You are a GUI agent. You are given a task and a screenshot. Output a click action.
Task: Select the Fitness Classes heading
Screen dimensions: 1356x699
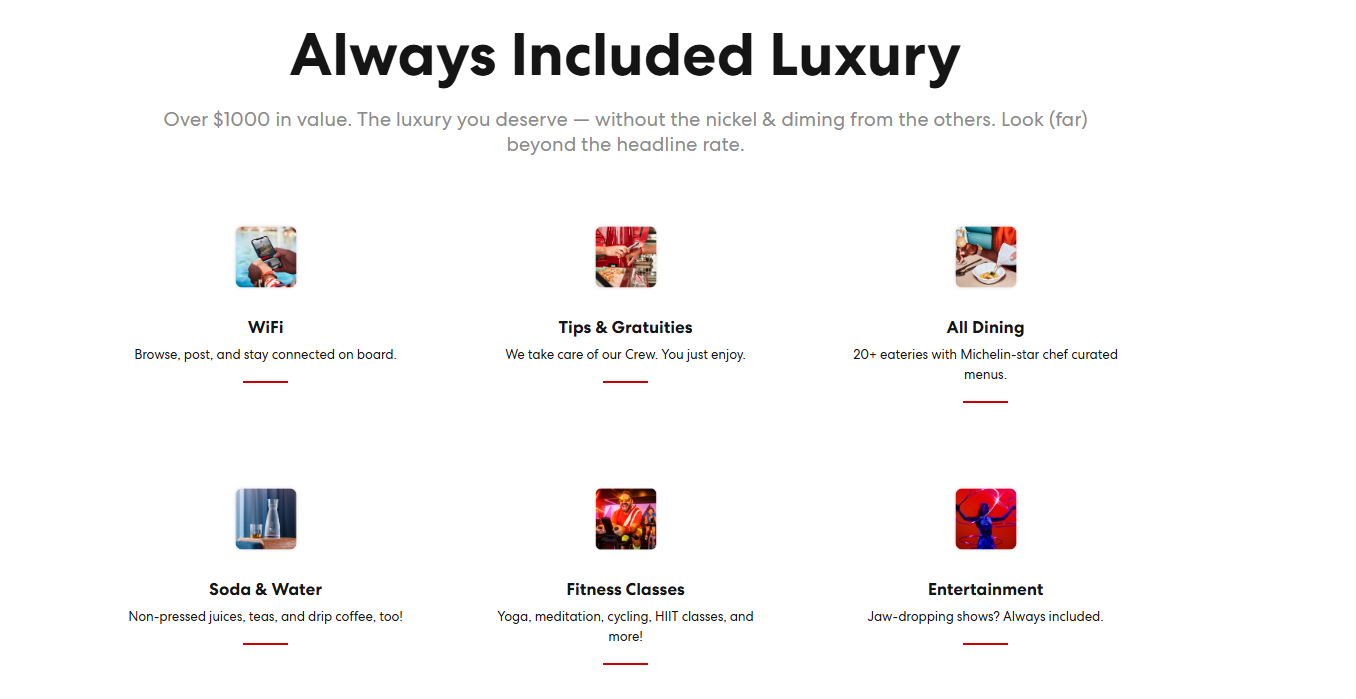point(626,589)
